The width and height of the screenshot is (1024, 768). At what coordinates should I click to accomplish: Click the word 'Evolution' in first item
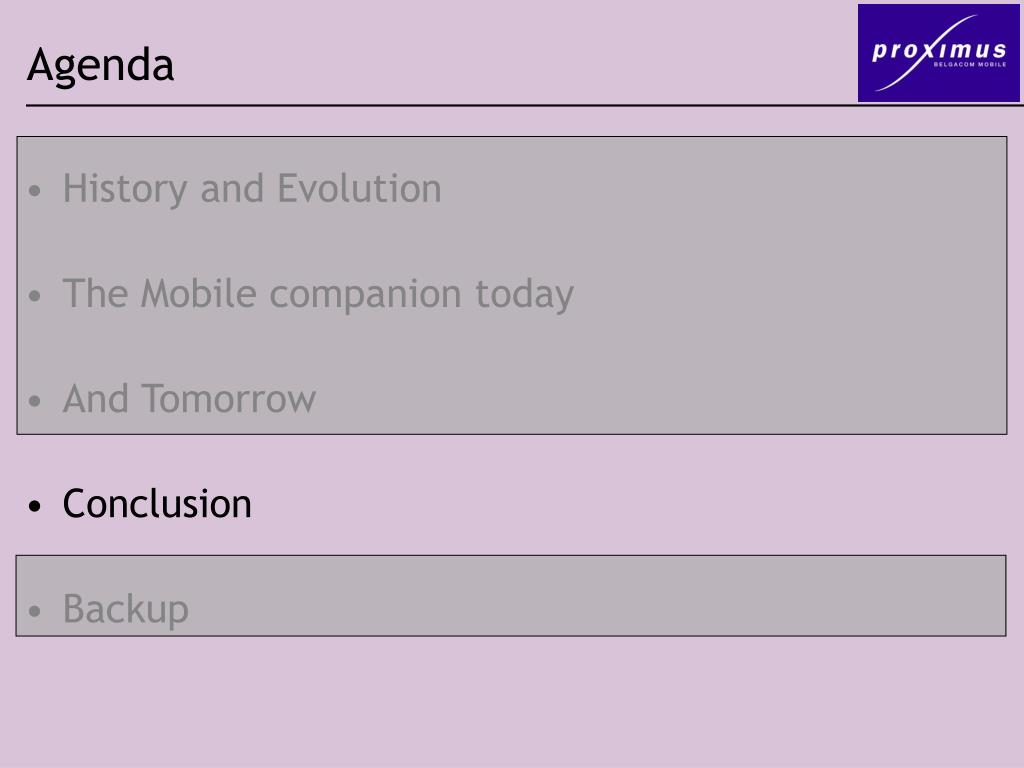(x=360, y=189)
